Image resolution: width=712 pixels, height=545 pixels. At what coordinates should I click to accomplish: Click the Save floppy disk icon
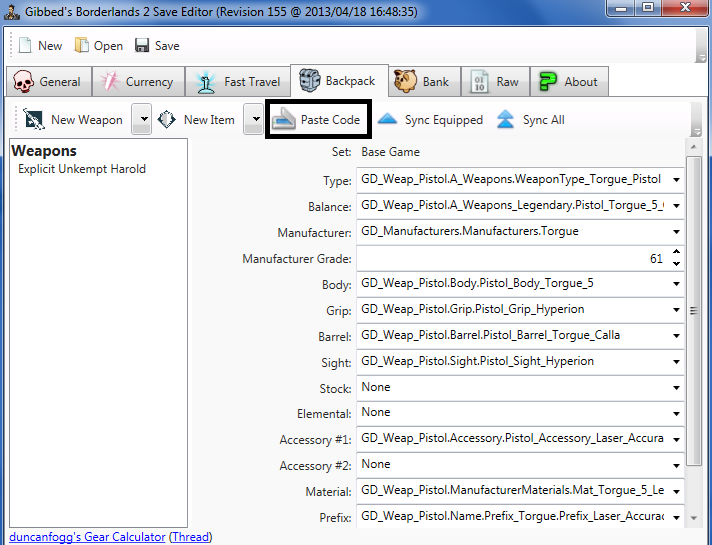[142, 46]
